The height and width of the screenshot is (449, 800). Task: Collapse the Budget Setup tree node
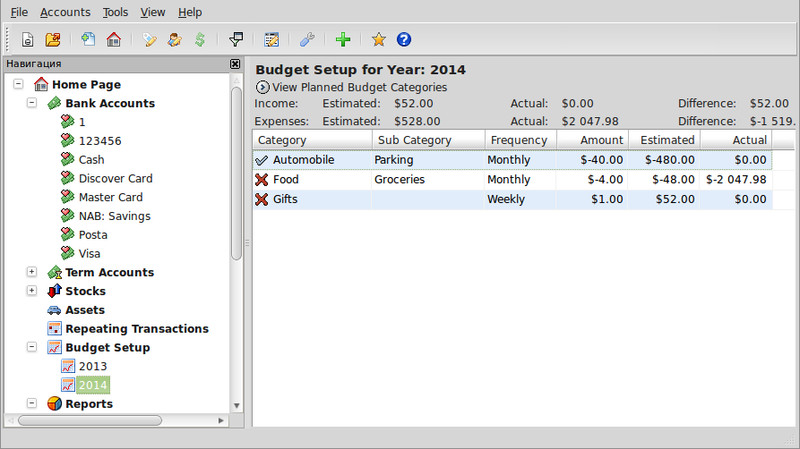(x=32, y=347)
